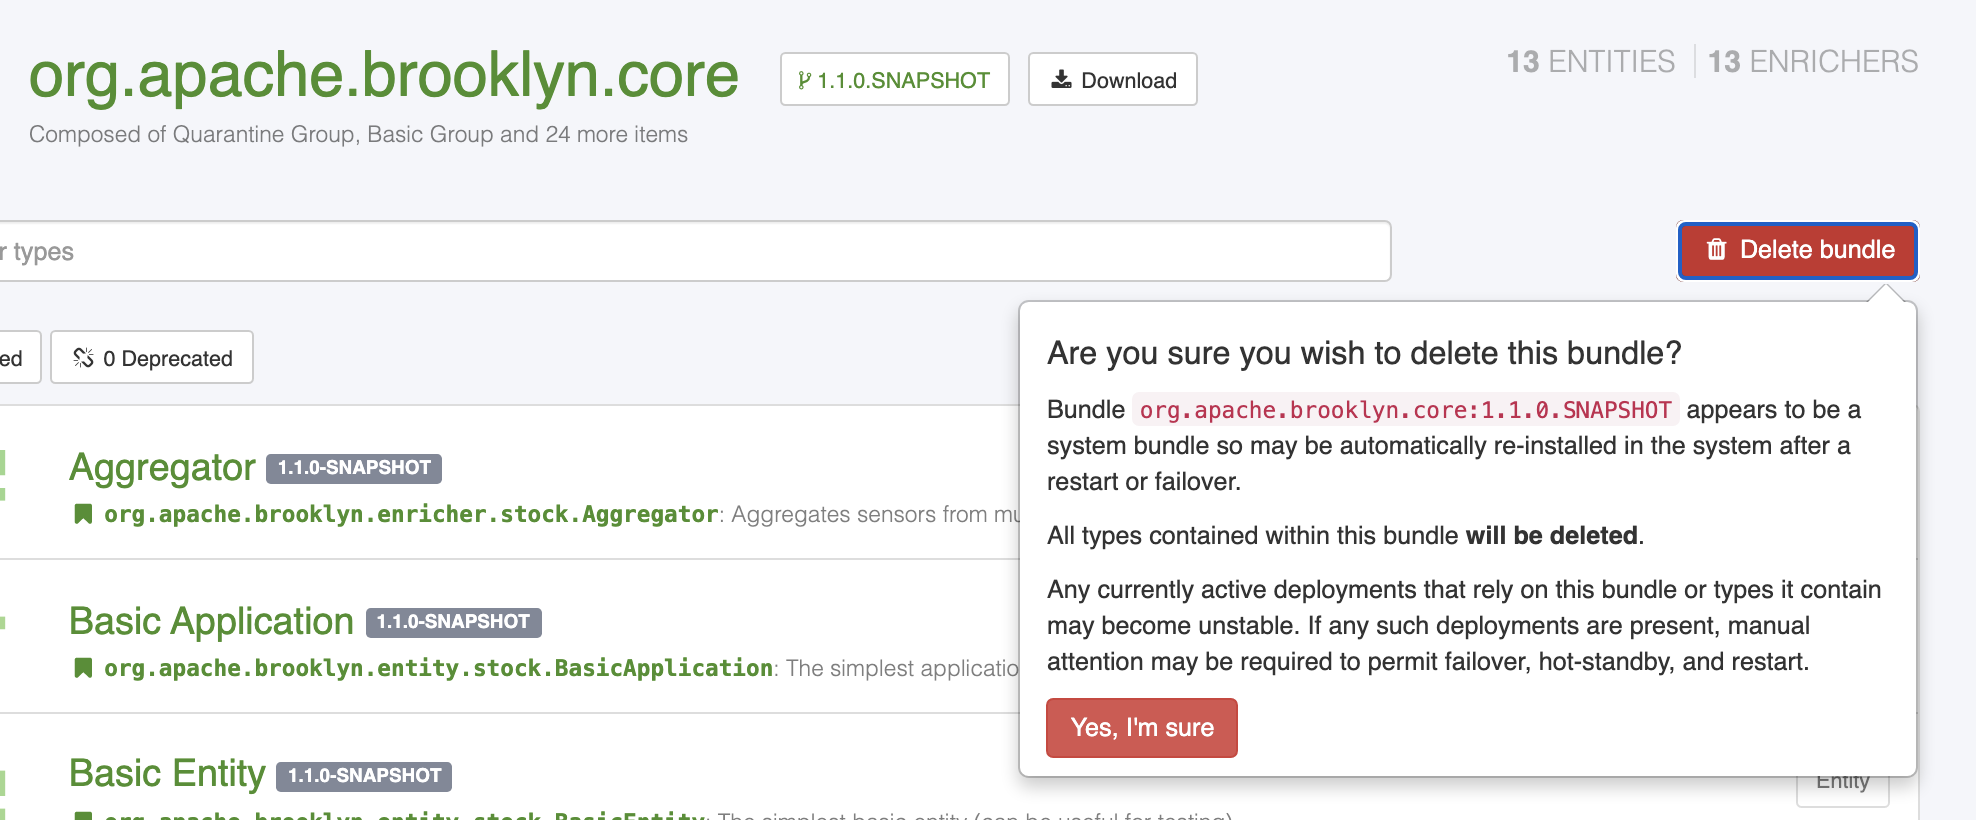
Task: Open the Basic Application type
Action: coord(211,621)
